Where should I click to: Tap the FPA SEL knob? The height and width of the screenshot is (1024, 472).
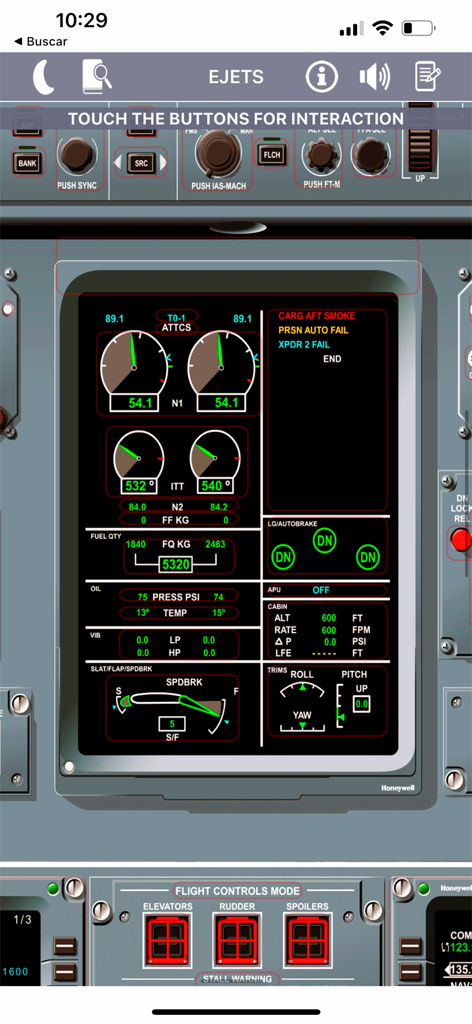click(372, 155)
